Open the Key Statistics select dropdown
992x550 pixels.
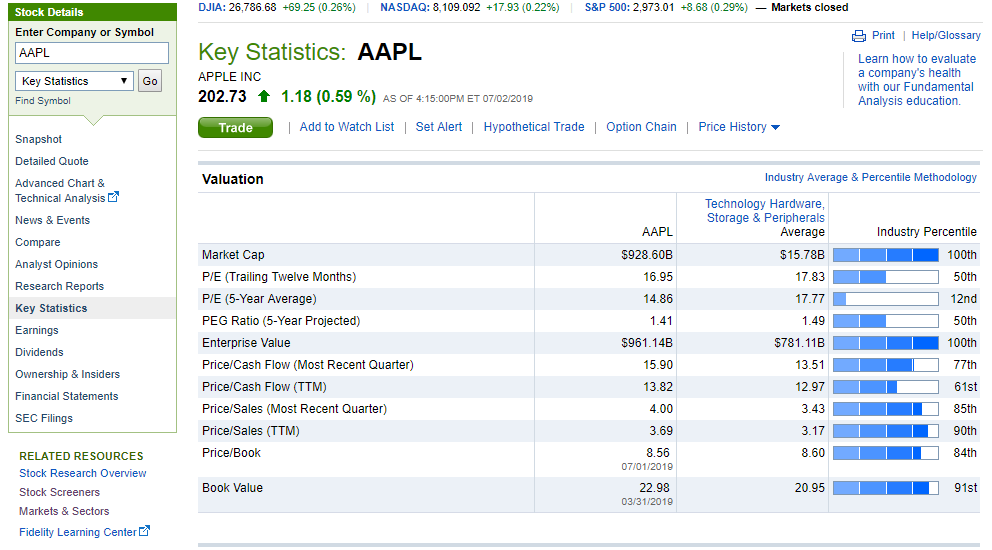click(75, 81)
